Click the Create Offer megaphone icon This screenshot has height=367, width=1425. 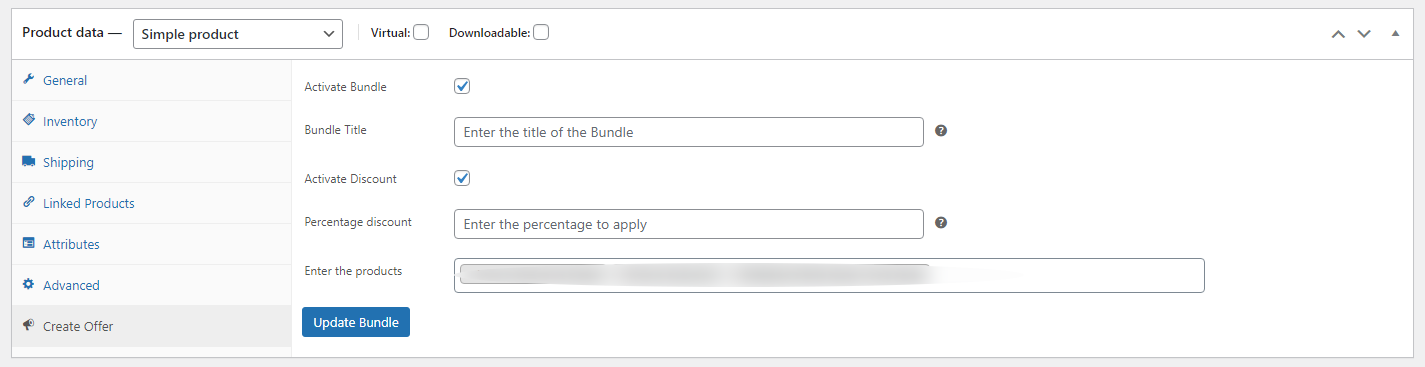click(x=29, y=325)
